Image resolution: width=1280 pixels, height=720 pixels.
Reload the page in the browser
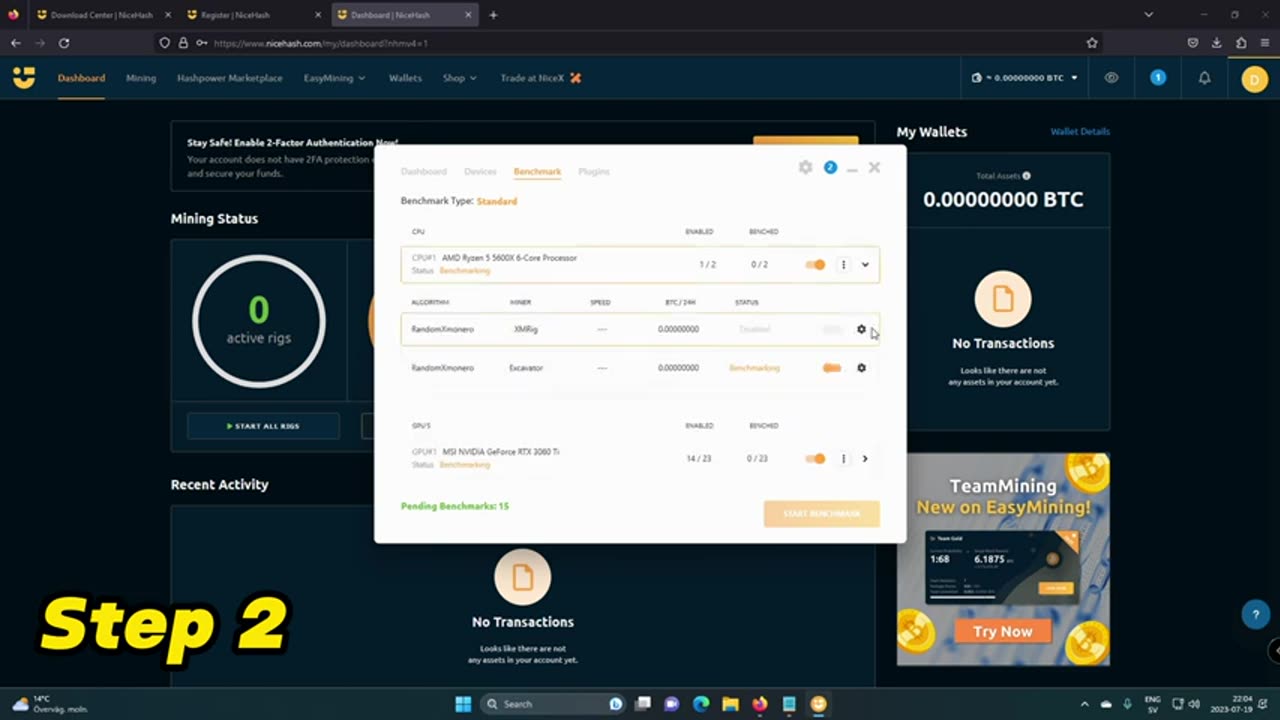pos(64,43)
